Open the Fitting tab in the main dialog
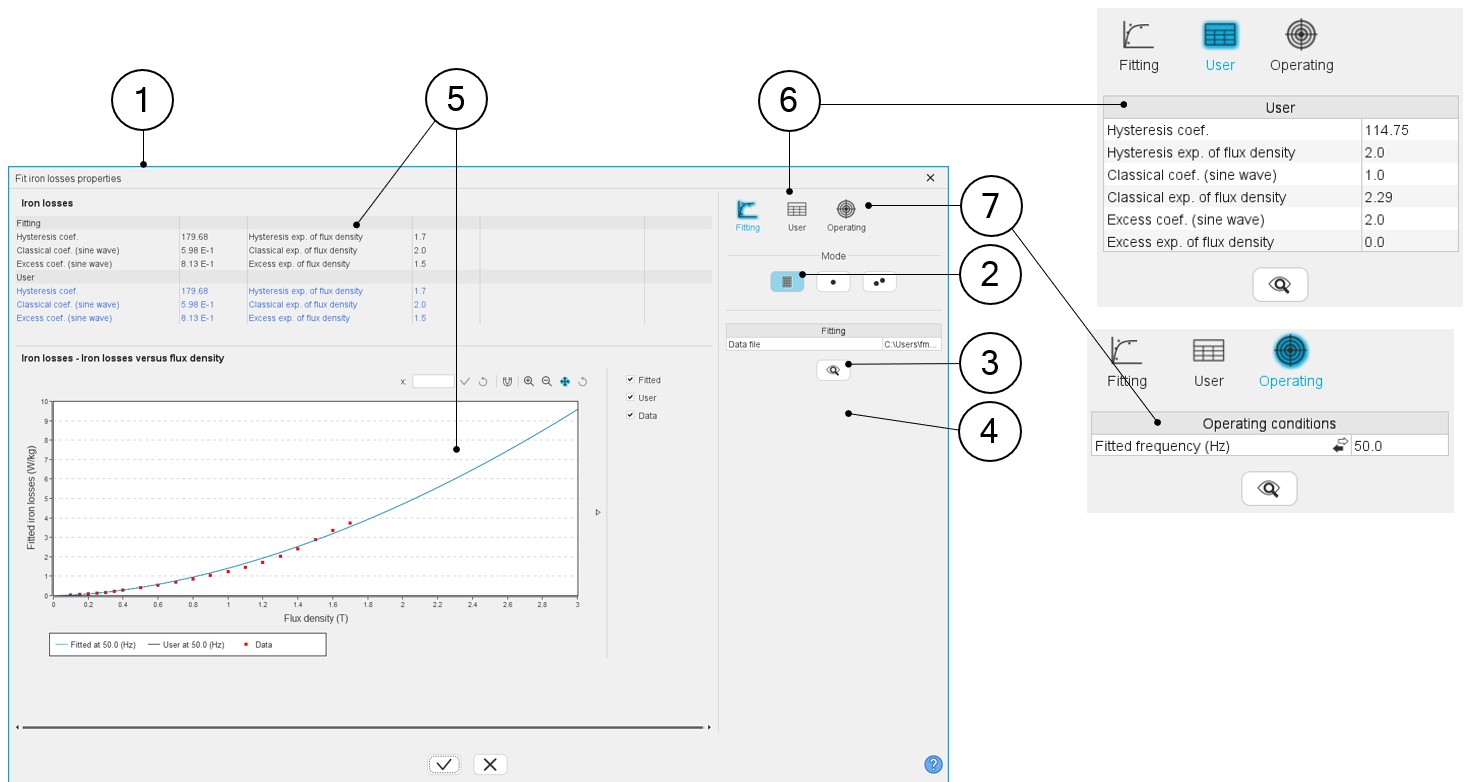Screen dimensions: 1467x782 pyautogui.click(x=747, y=215)
